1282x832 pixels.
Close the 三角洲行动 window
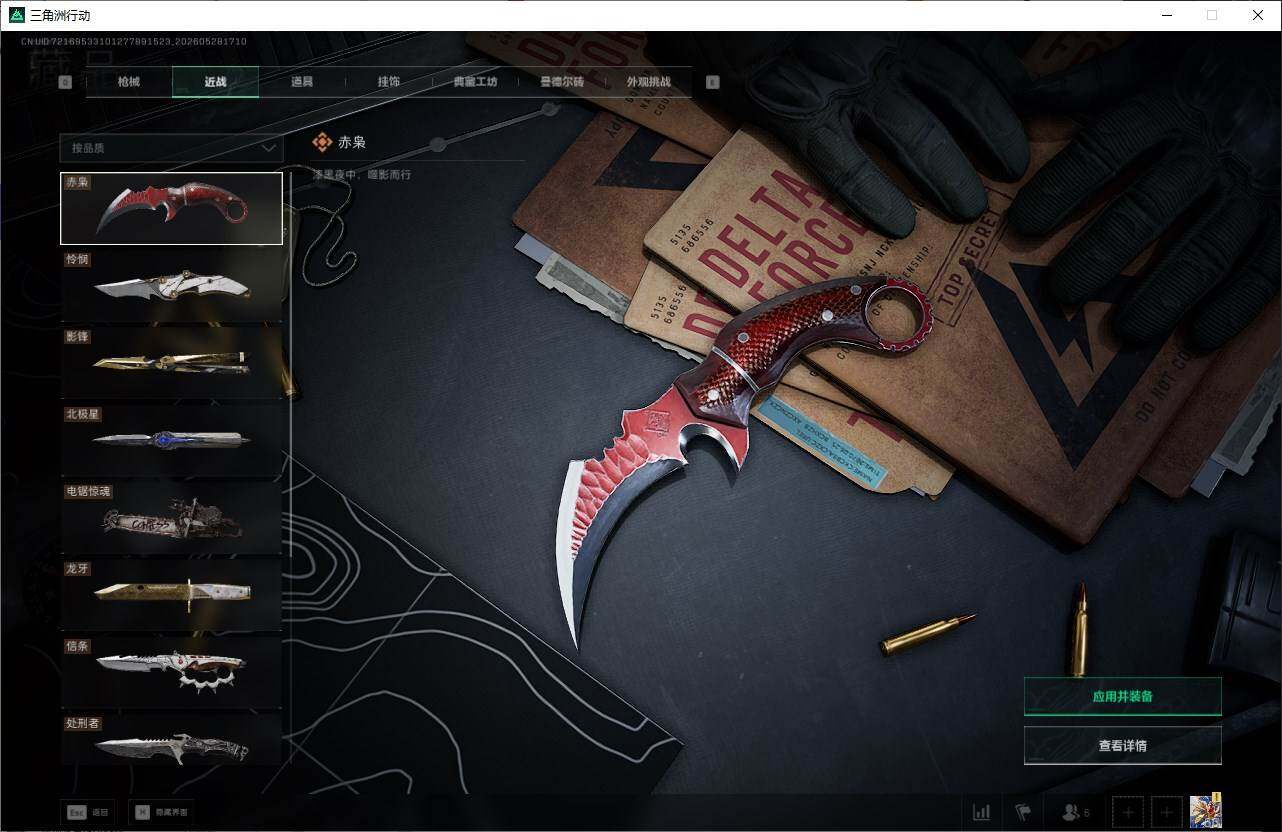pos(1258,15)
